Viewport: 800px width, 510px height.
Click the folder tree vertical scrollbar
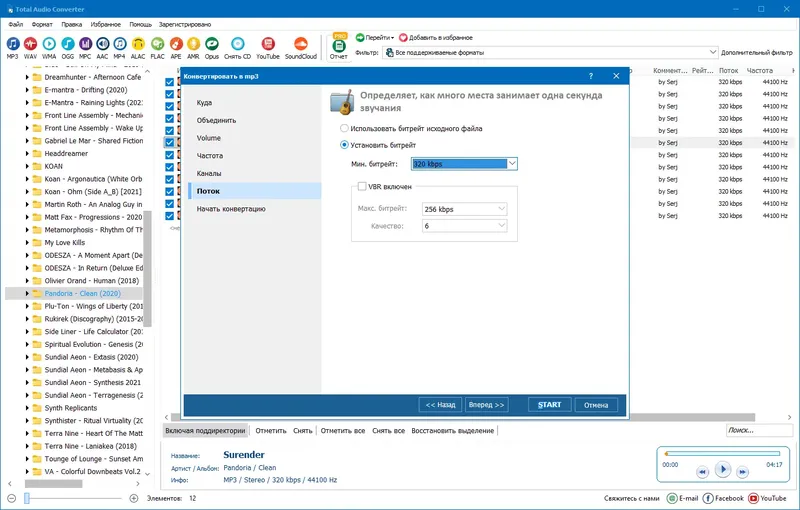tap(147, 270)
